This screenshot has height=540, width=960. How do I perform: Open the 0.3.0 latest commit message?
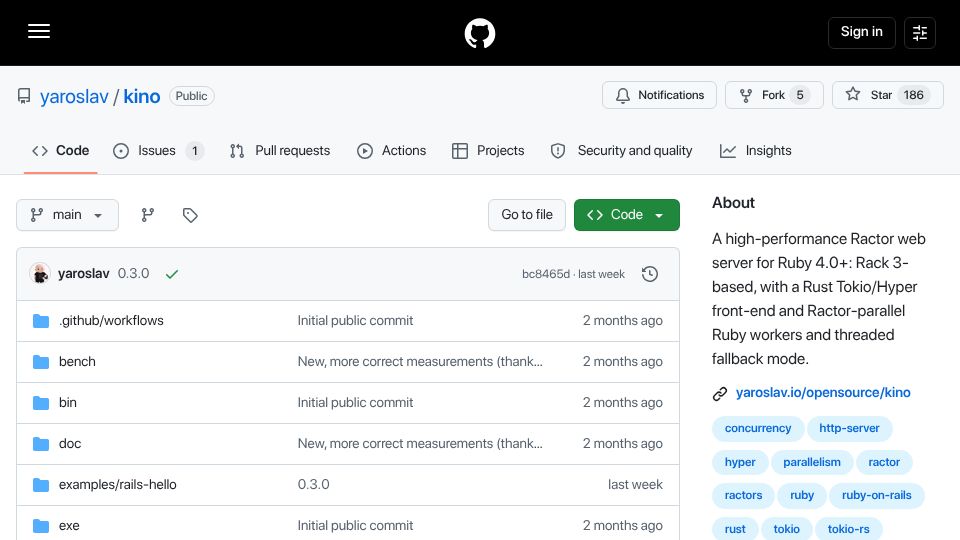pos(133,274)
